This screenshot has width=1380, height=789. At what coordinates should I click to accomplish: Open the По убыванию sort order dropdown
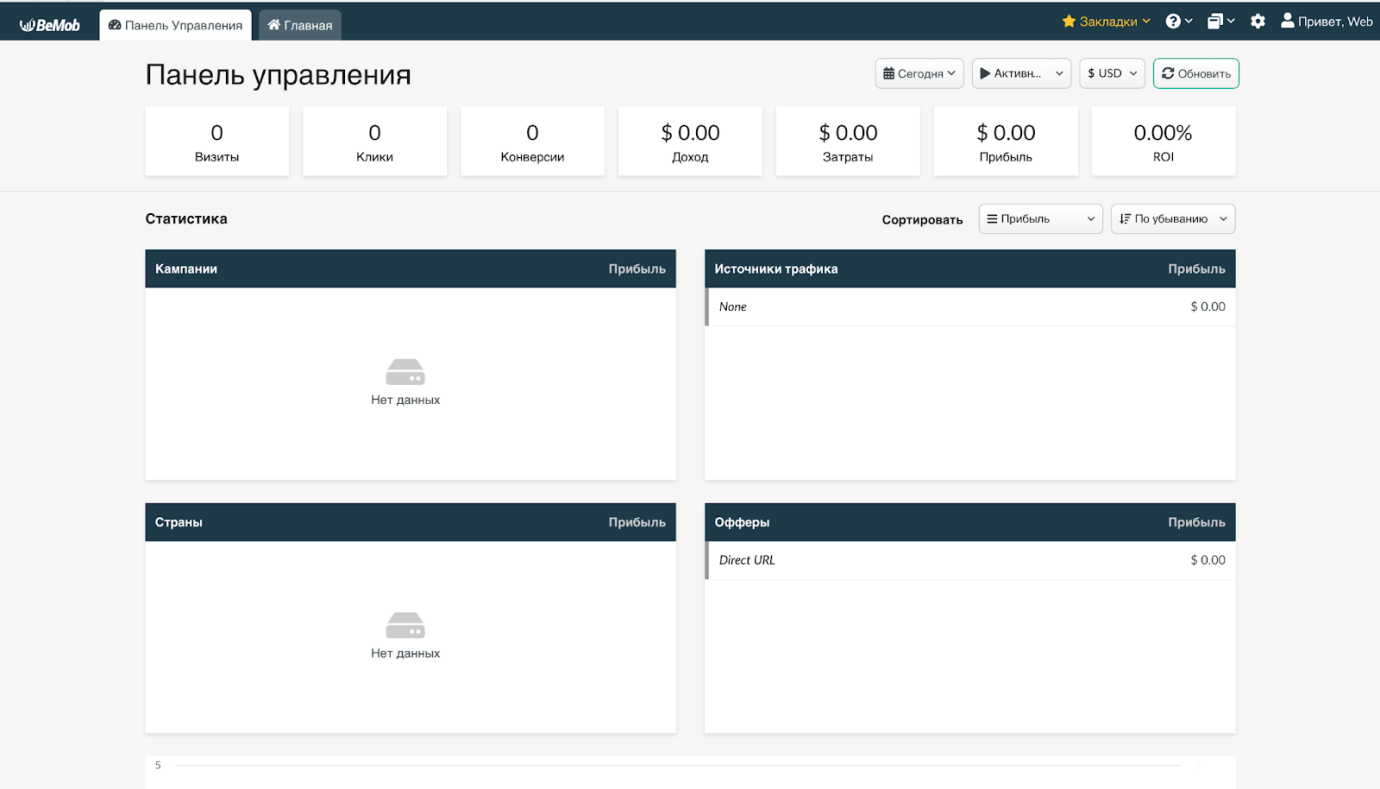[1173, 219]
